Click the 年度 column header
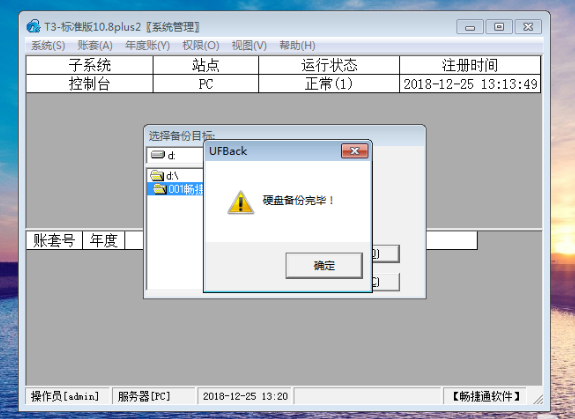 [104, 240]
